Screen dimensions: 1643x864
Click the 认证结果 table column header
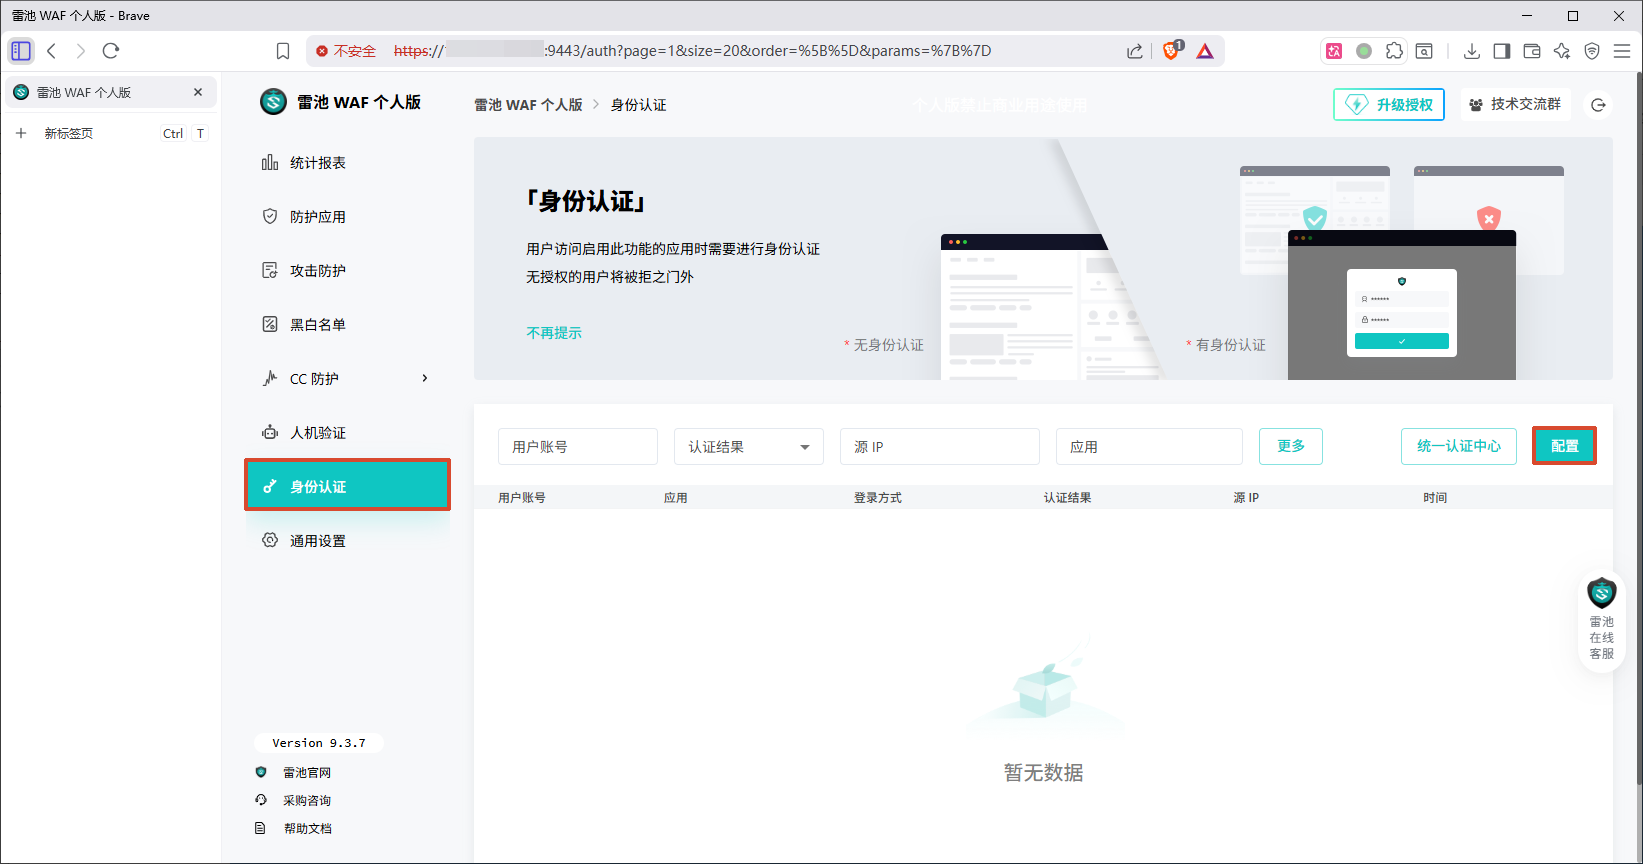(x=1067, y=498)
